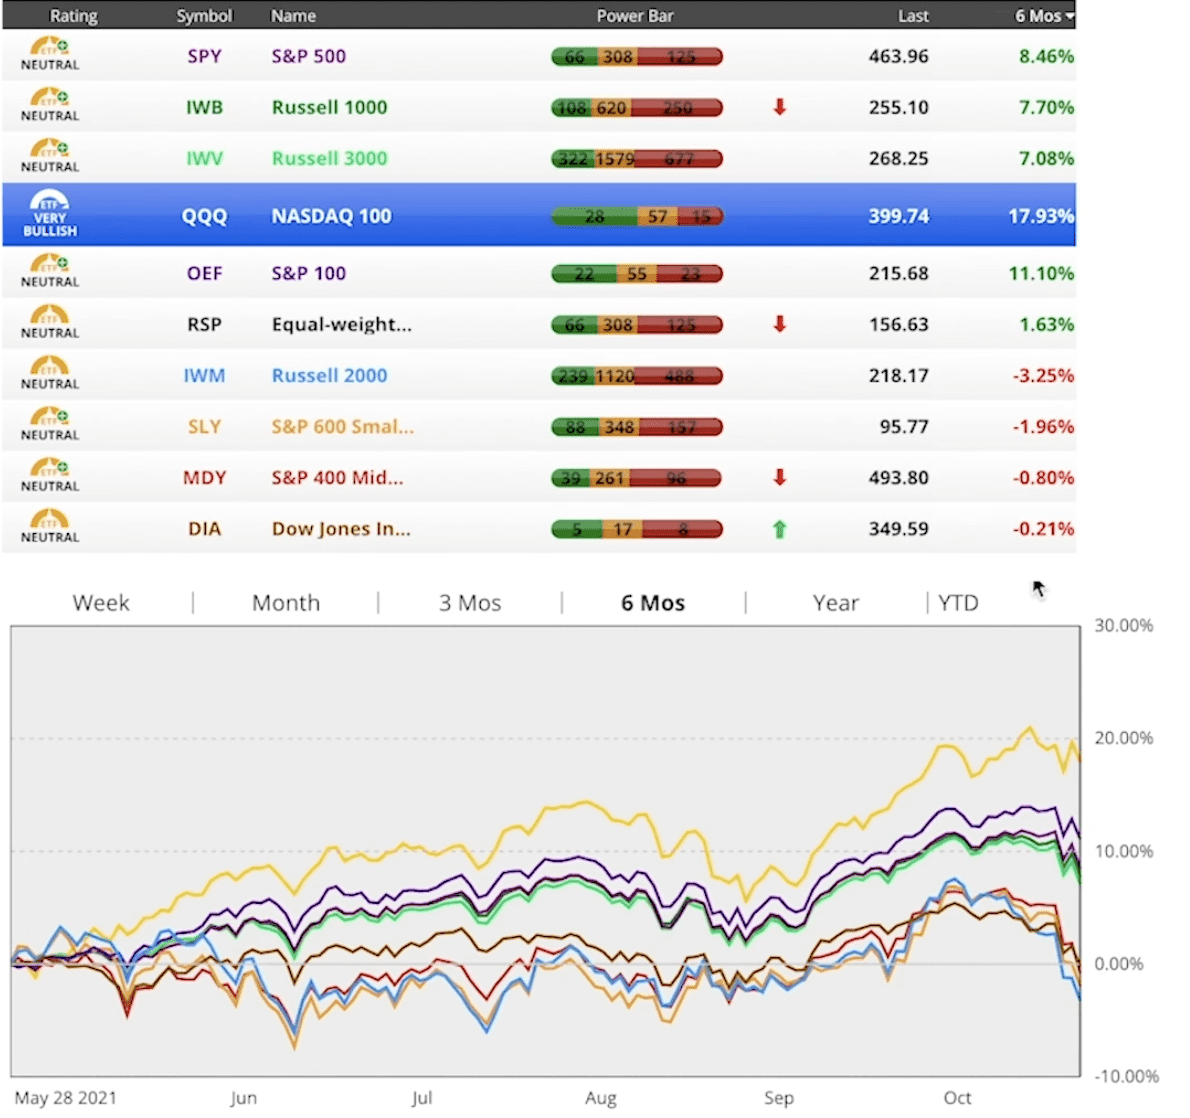Open the RSP symbol link
This screenshot has width=1190, height=1118.
pos(204,324)
